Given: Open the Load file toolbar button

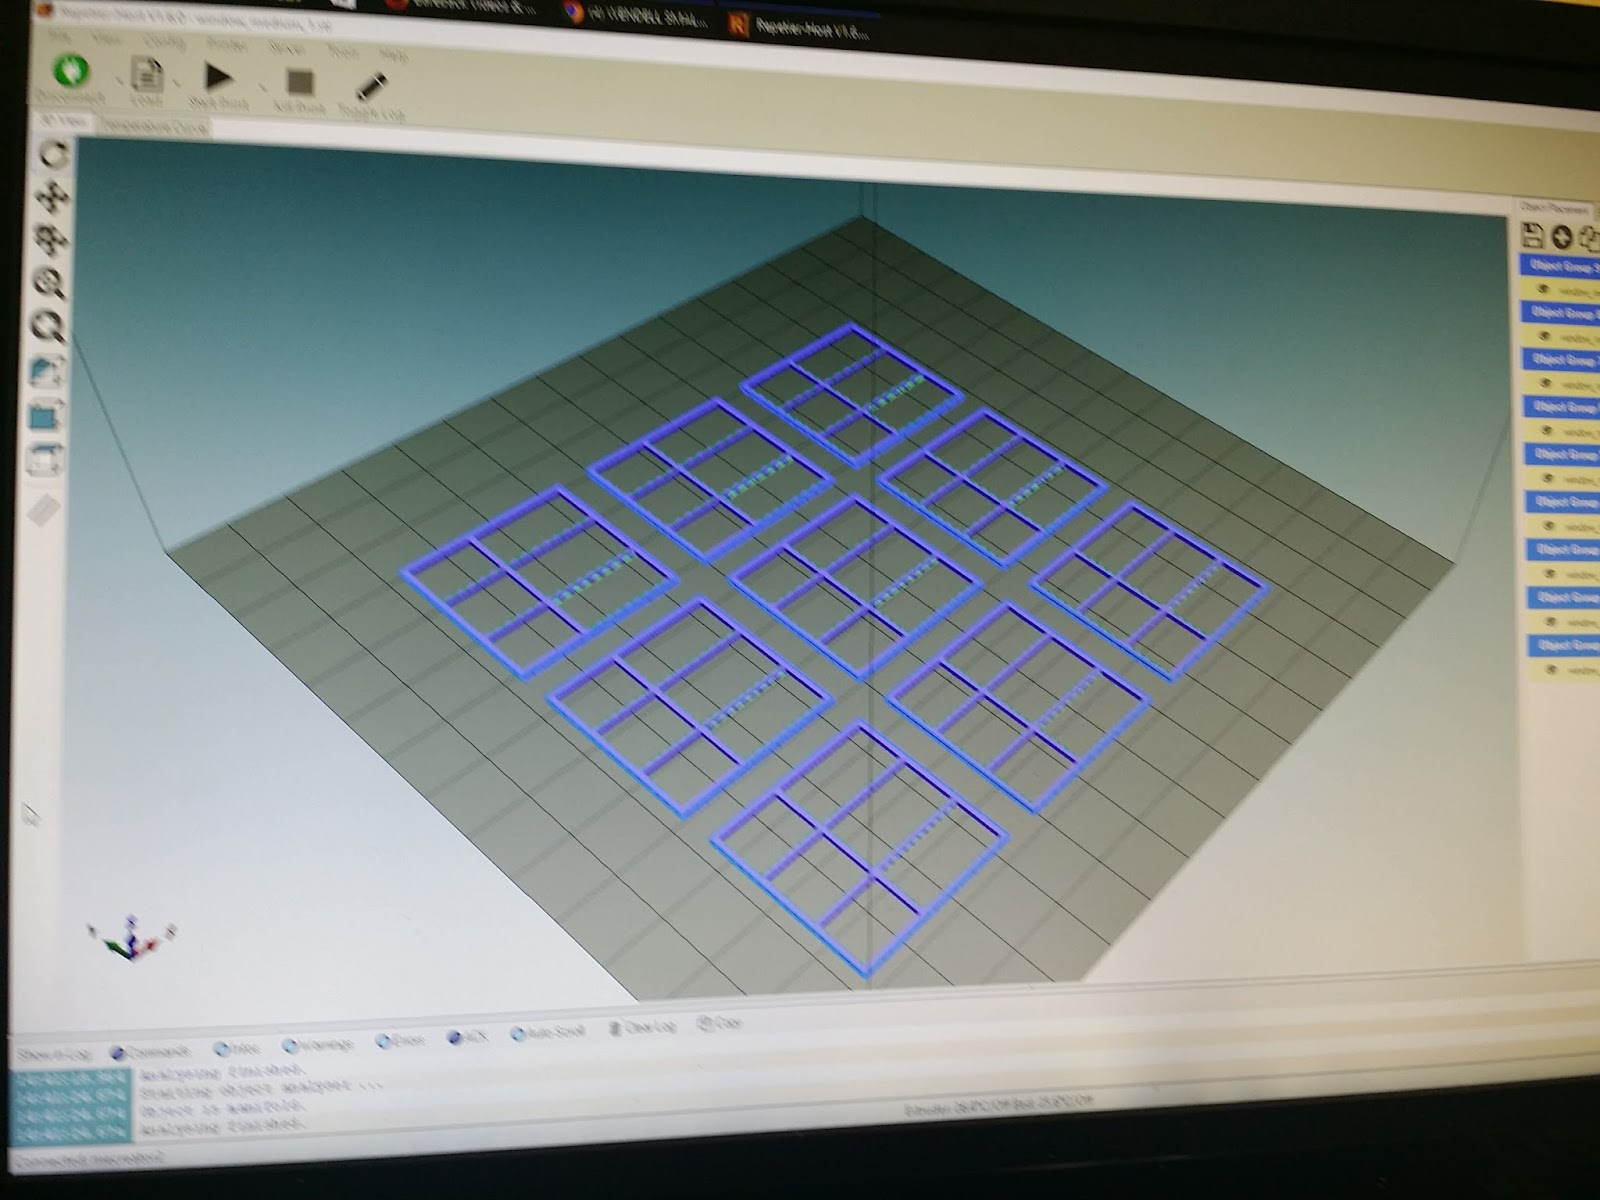Looking at the screenshot, I should pos(147,78).
